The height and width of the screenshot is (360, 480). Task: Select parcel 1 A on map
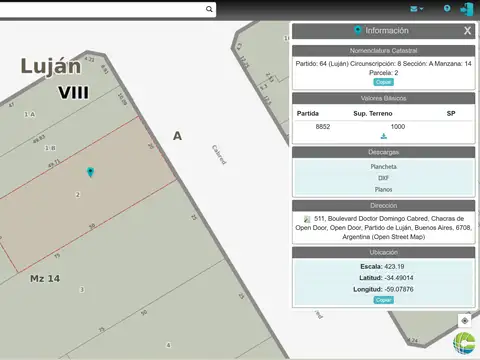(30, 114)
